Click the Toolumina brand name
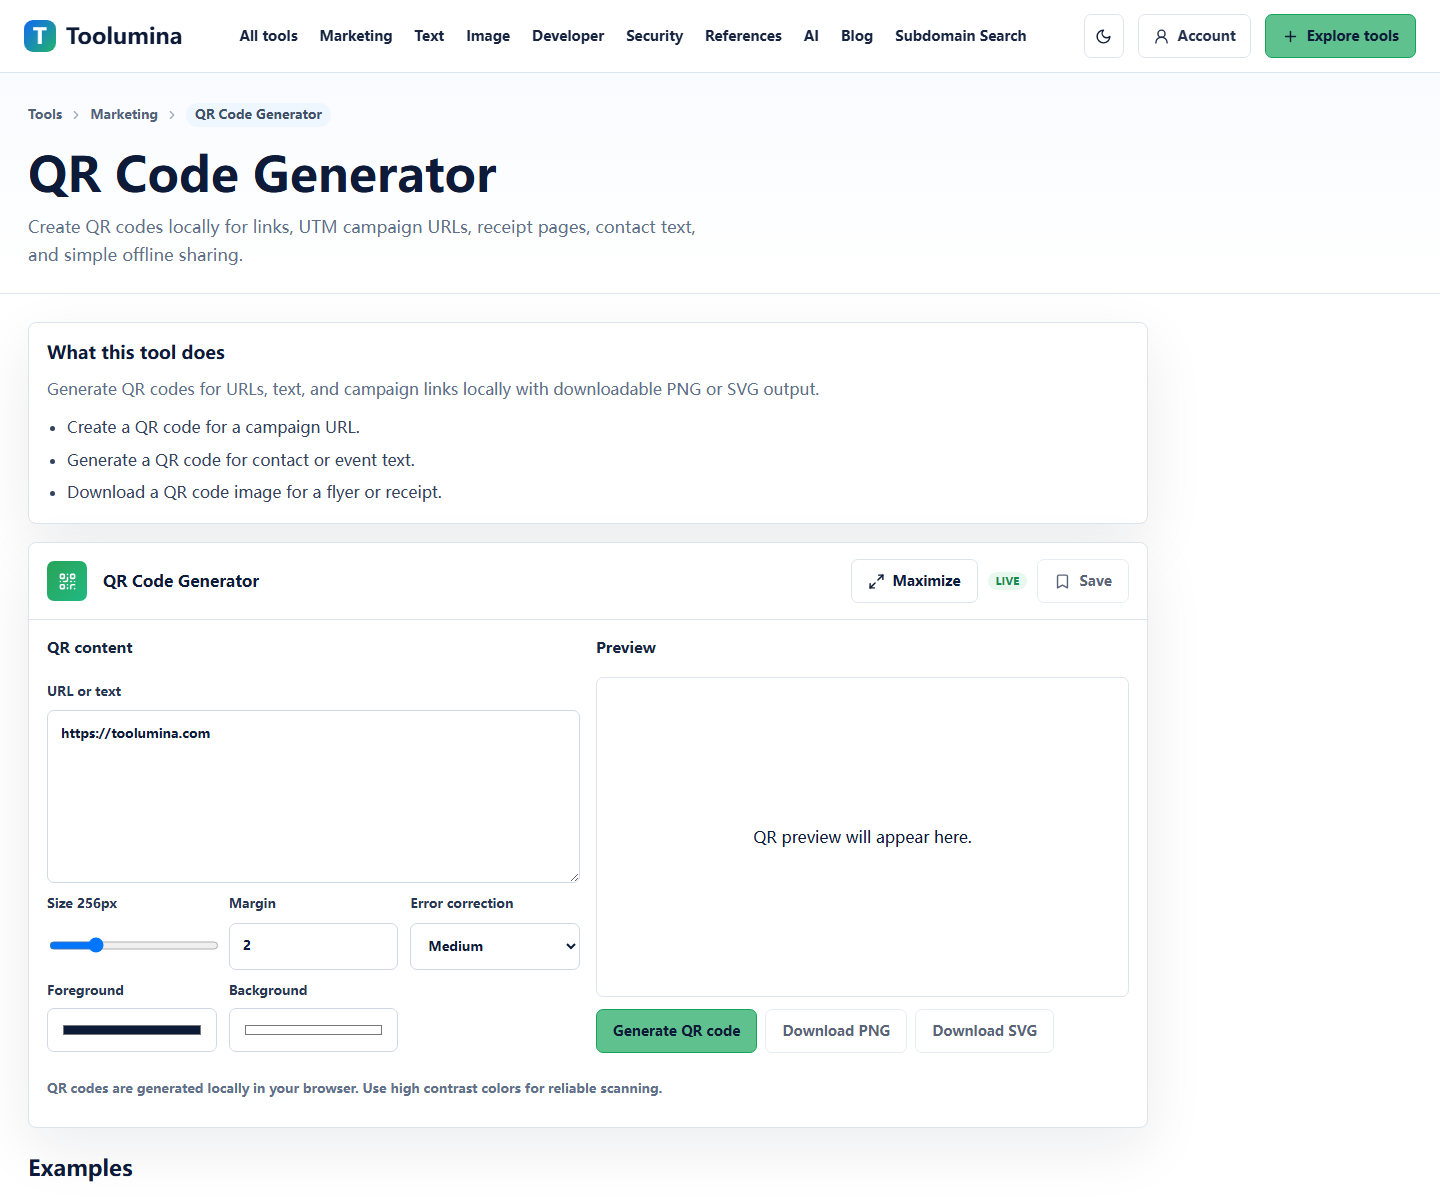 pyautogui.click(x=124, y=36)
